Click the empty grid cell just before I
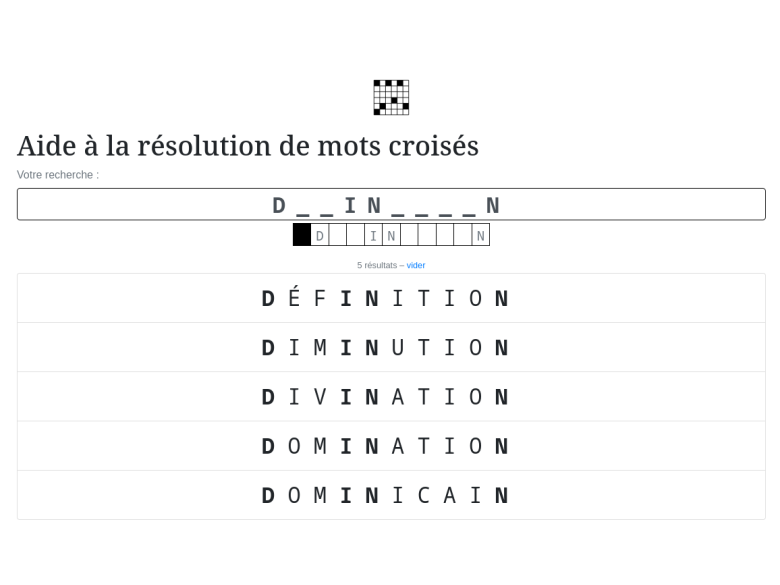Image resolution: width=780 pixels, height=585 pixels. [355, 235]
